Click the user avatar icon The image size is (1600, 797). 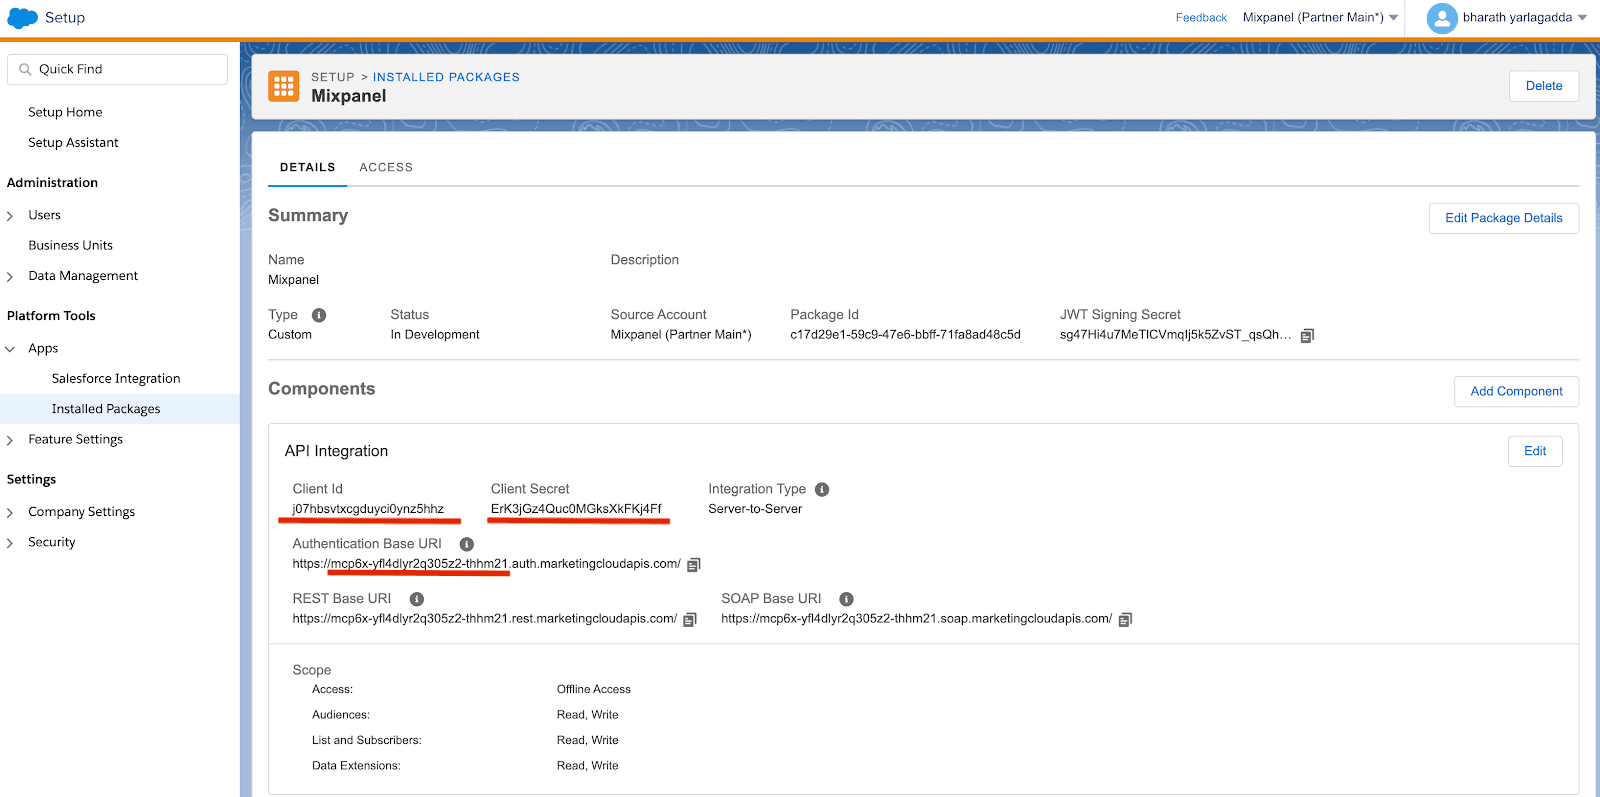point(1441,18)
